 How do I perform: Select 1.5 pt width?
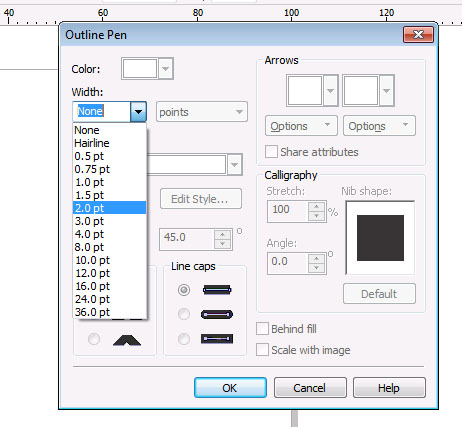coord(109,195)
